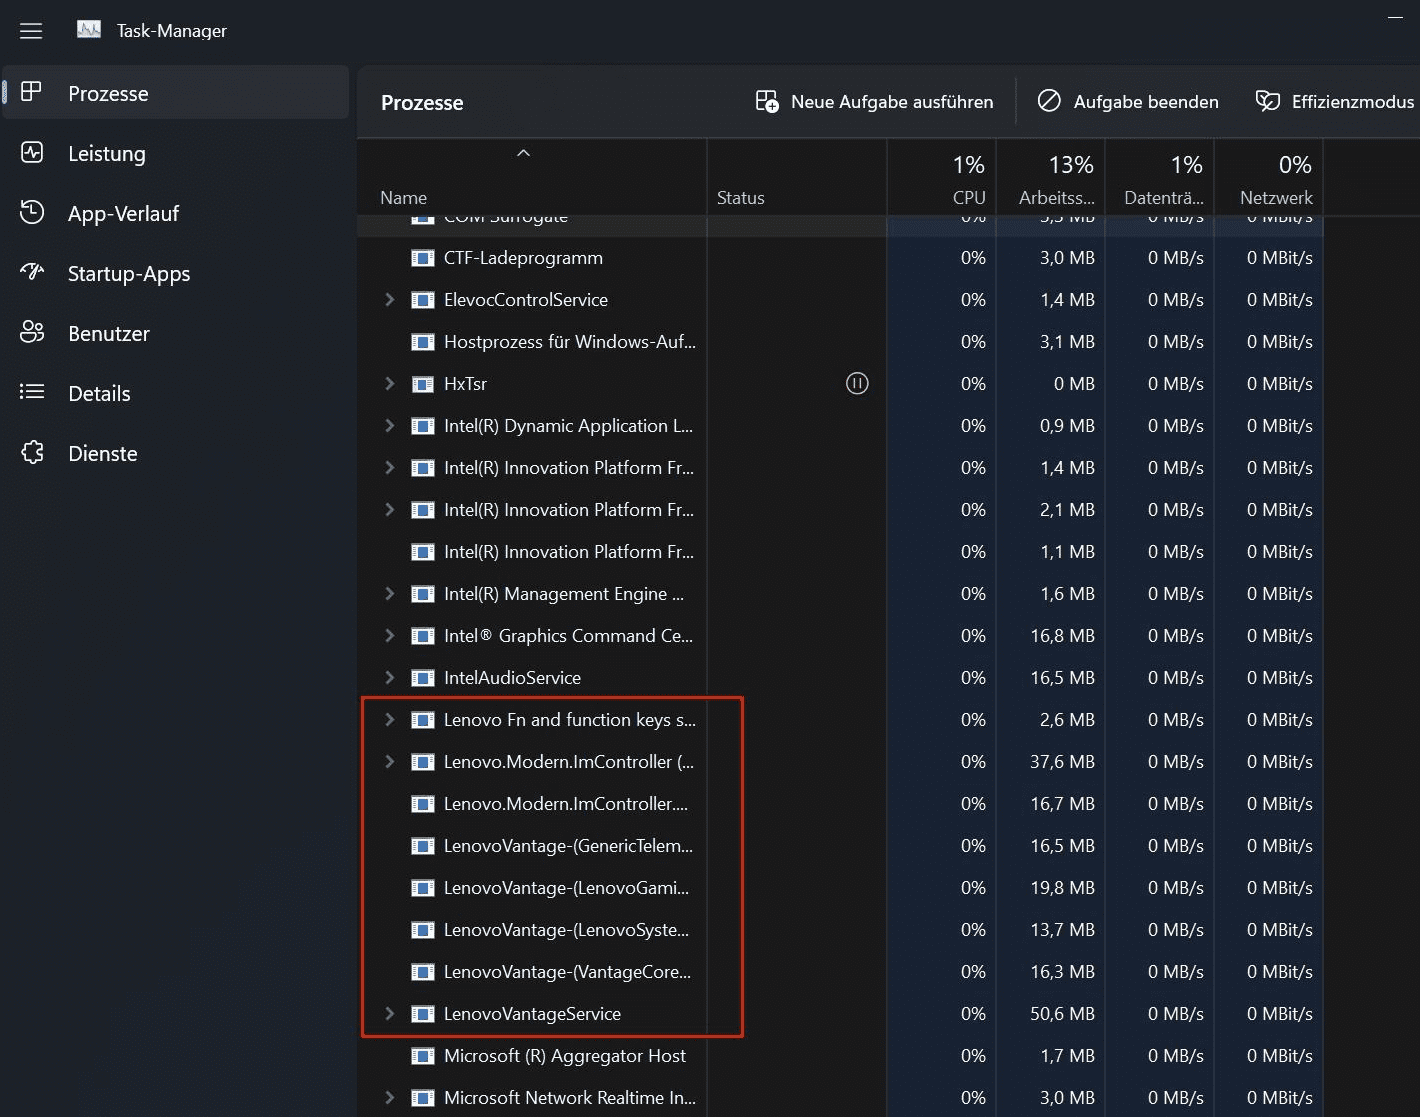Click the Benutzer users icon

(x=32, y=333)
